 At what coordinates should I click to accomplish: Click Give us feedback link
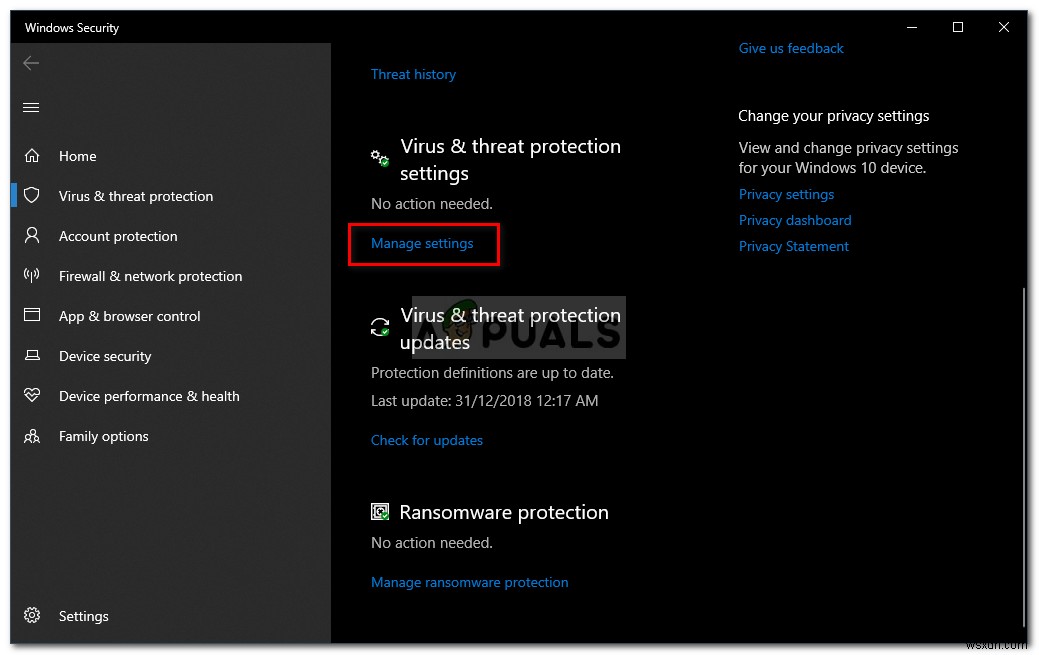pyautogui.click(x=791, y=48)
